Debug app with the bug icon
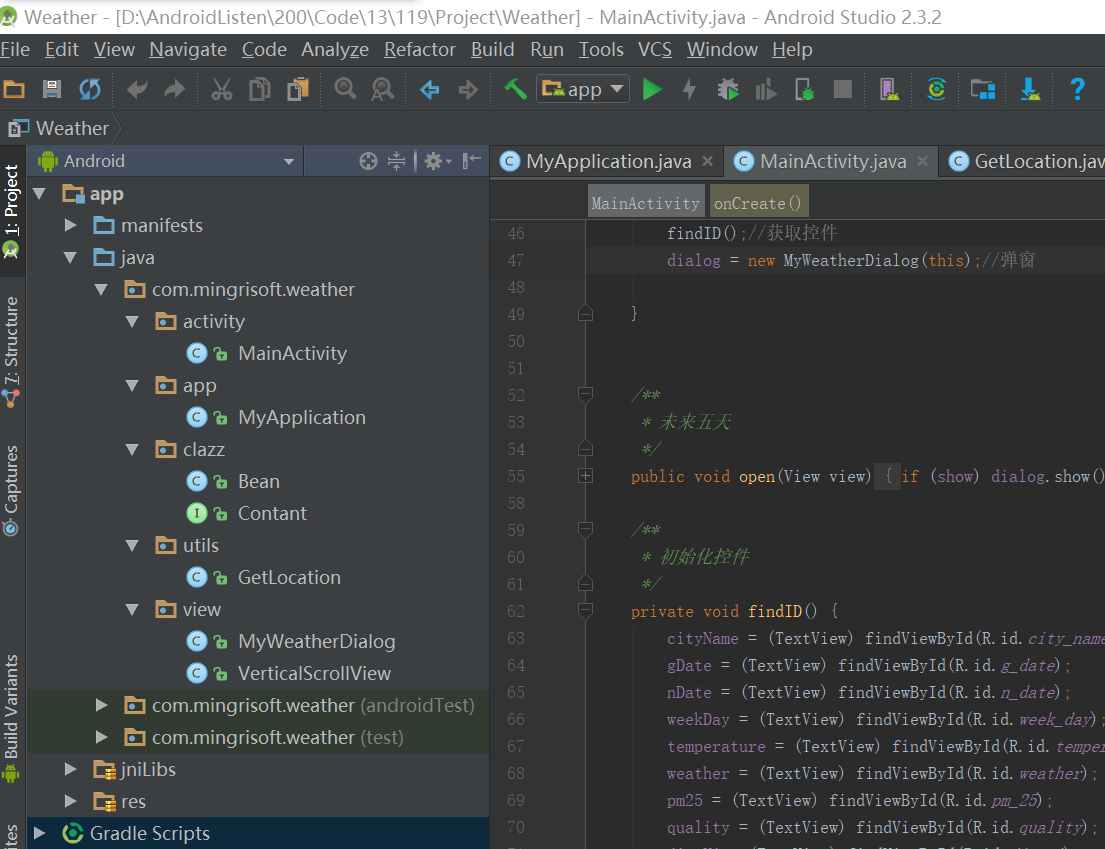 728,89
